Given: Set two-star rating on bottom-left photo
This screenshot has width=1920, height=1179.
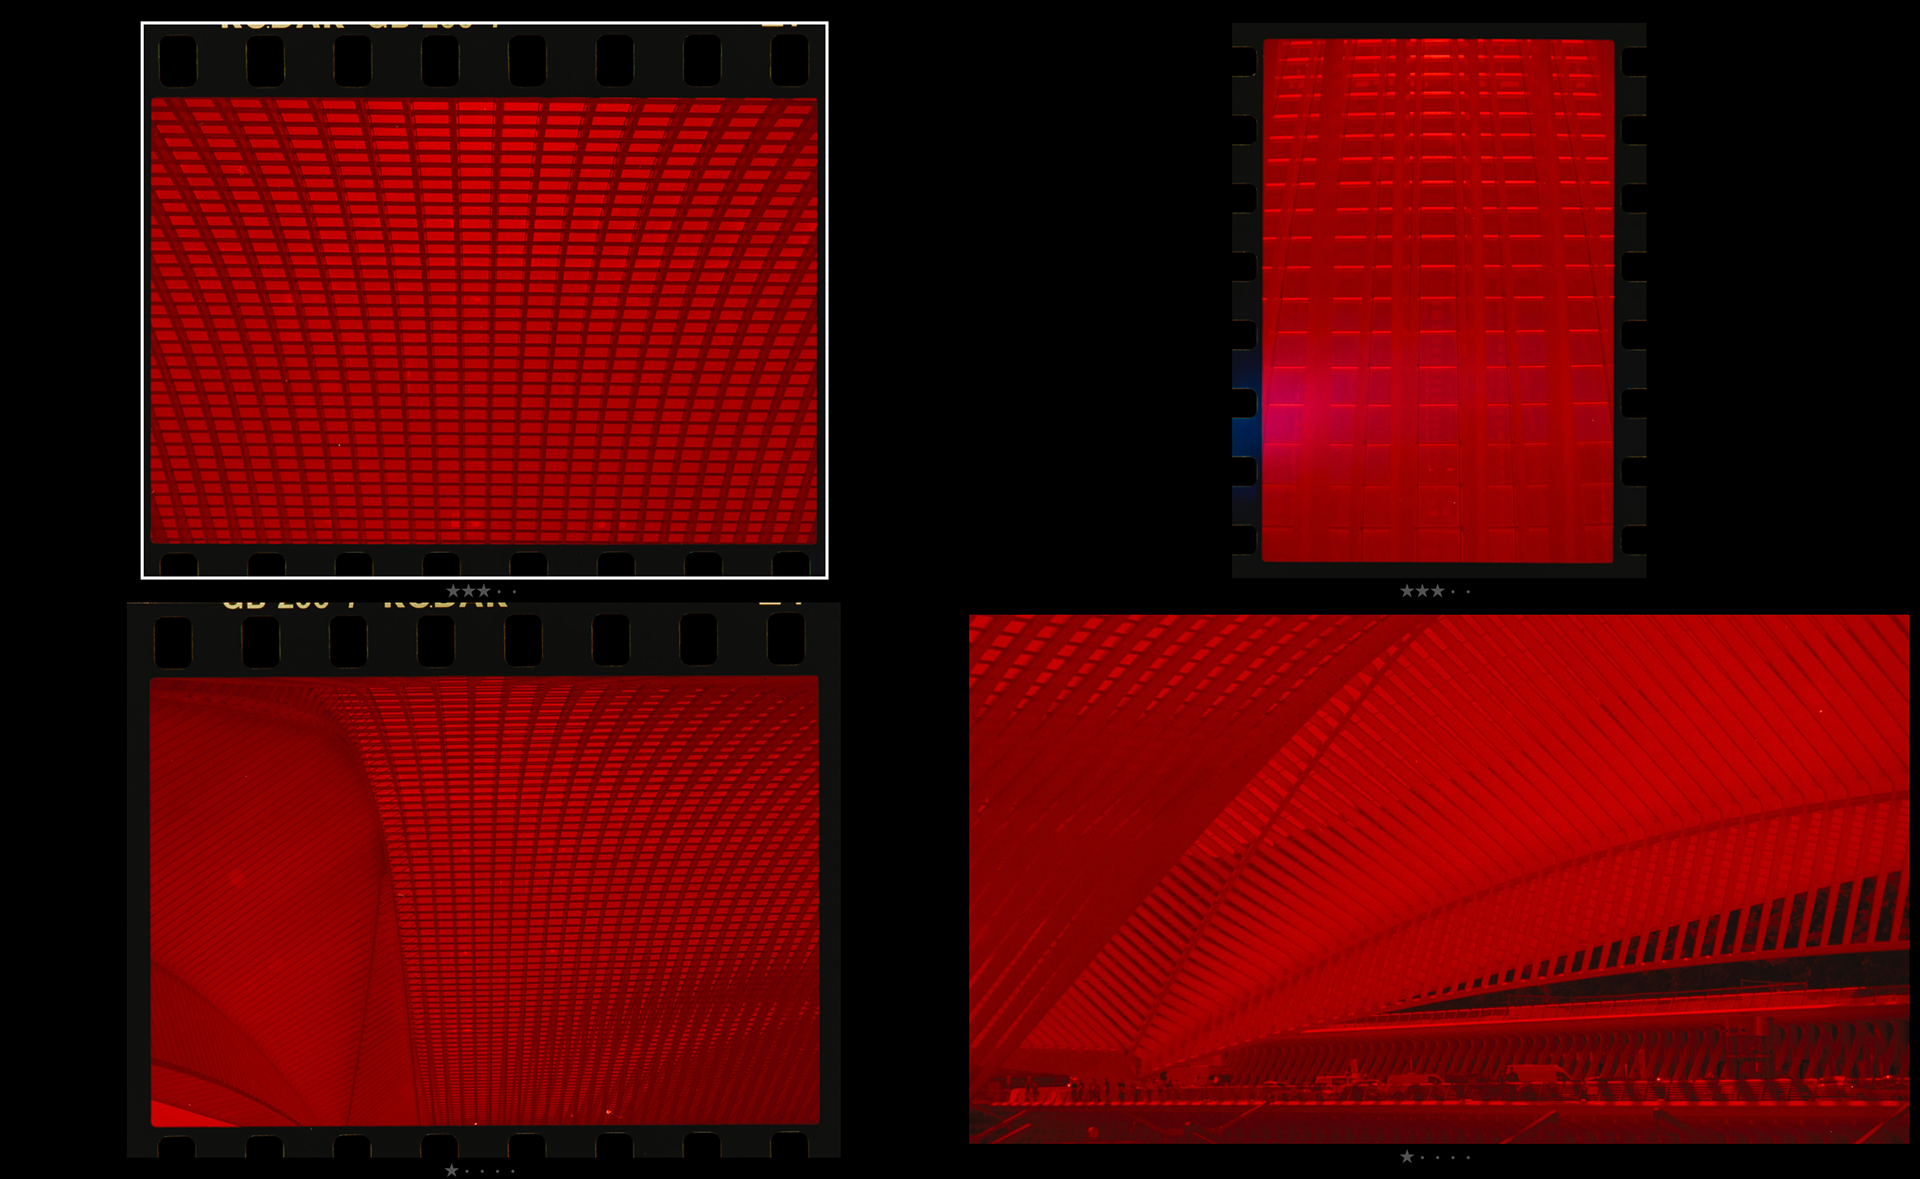Looking at the screenshot, I should [467, 1171].
